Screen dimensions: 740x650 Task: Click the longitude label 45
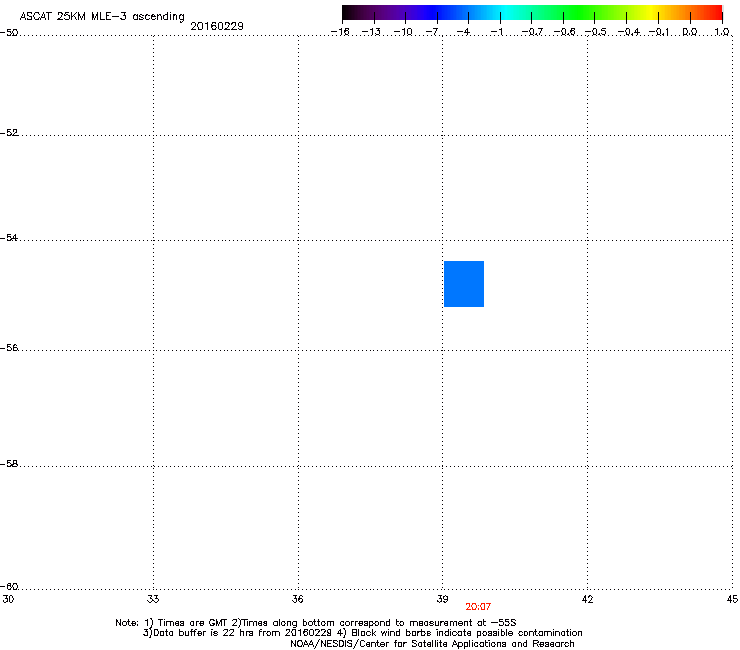pyautogui.click(x=732, y=599)
